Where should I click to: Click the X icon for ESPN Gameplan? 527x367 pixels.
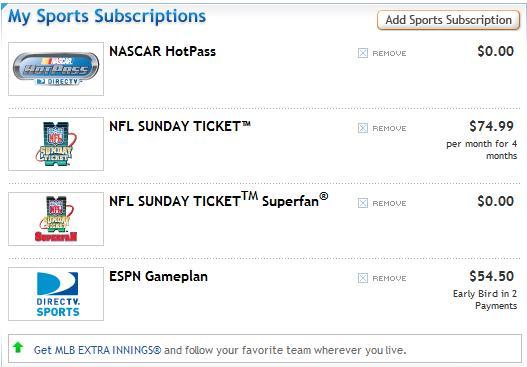[x=363, y=278]
